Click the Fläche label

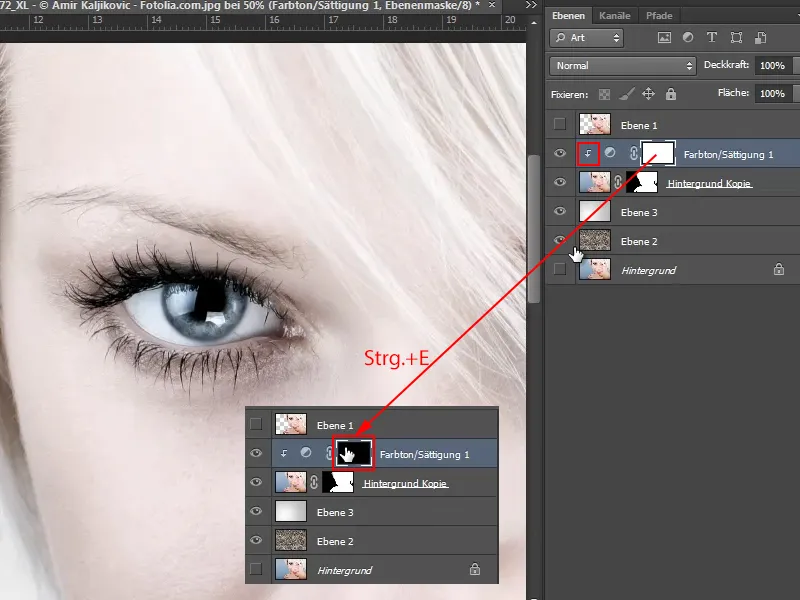733,93
